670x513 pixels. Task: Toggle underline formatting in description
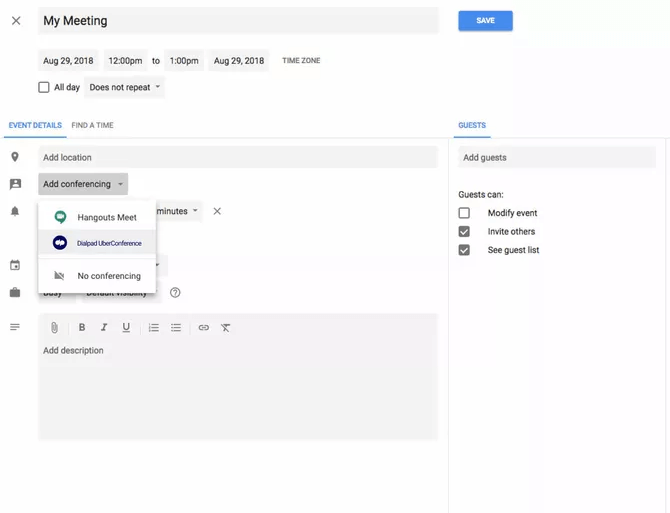pos(126,327)
